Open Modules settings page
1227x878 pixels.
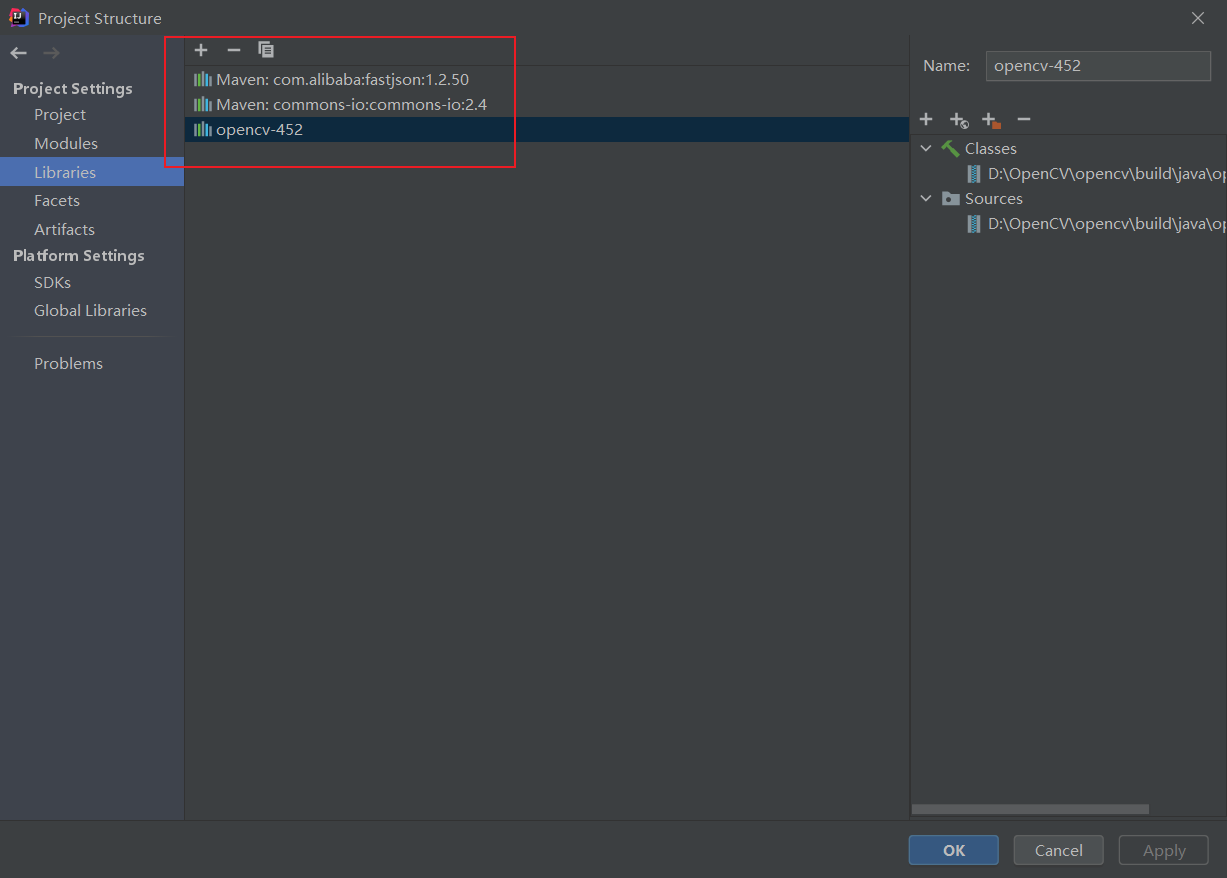pos(66,143)
